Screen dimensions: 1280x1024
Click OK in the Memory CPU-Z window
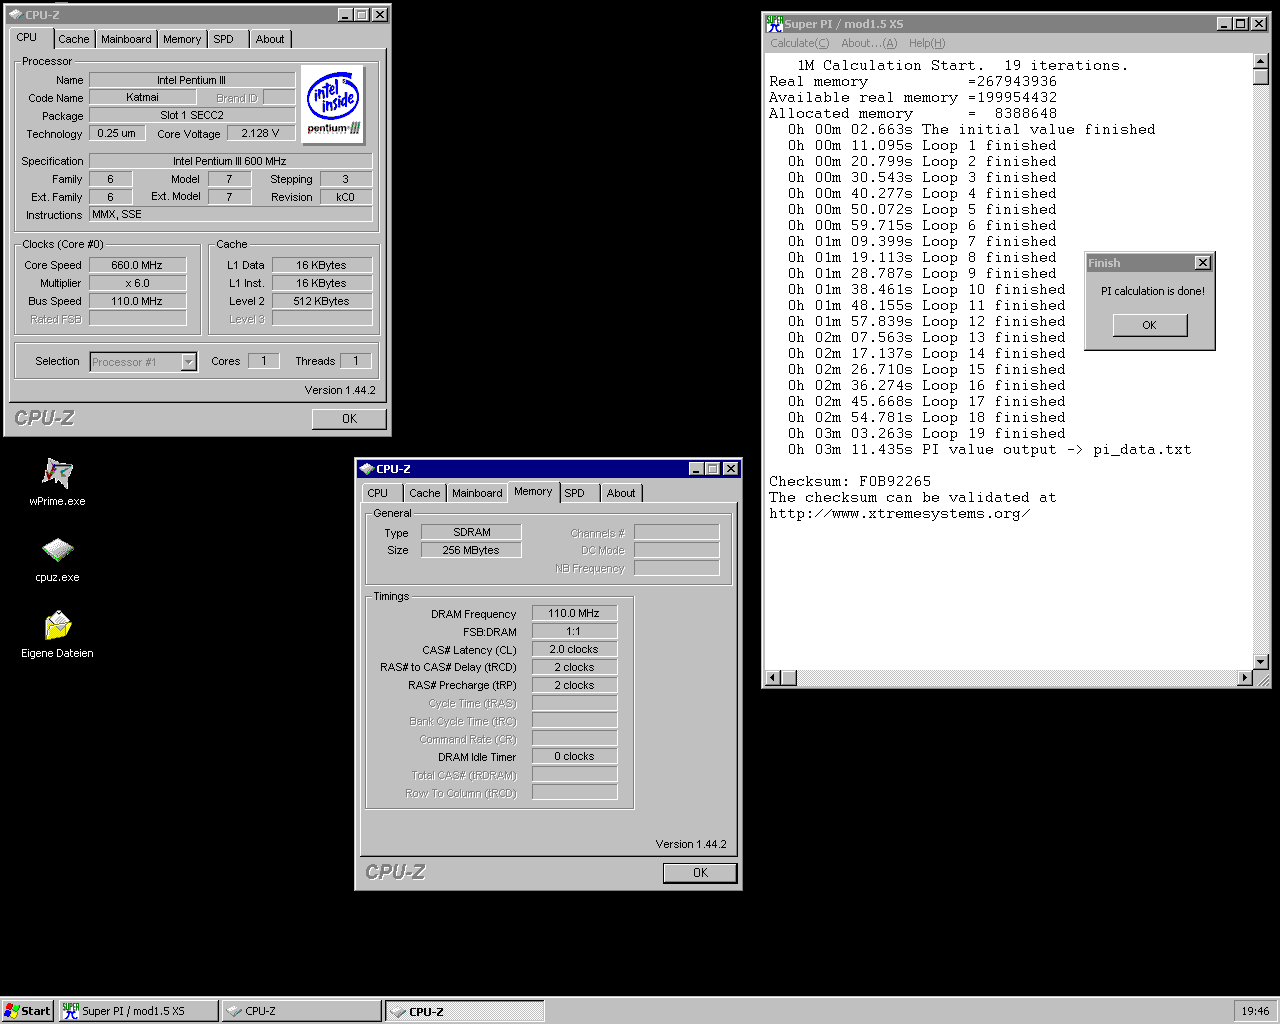[700, 873]
